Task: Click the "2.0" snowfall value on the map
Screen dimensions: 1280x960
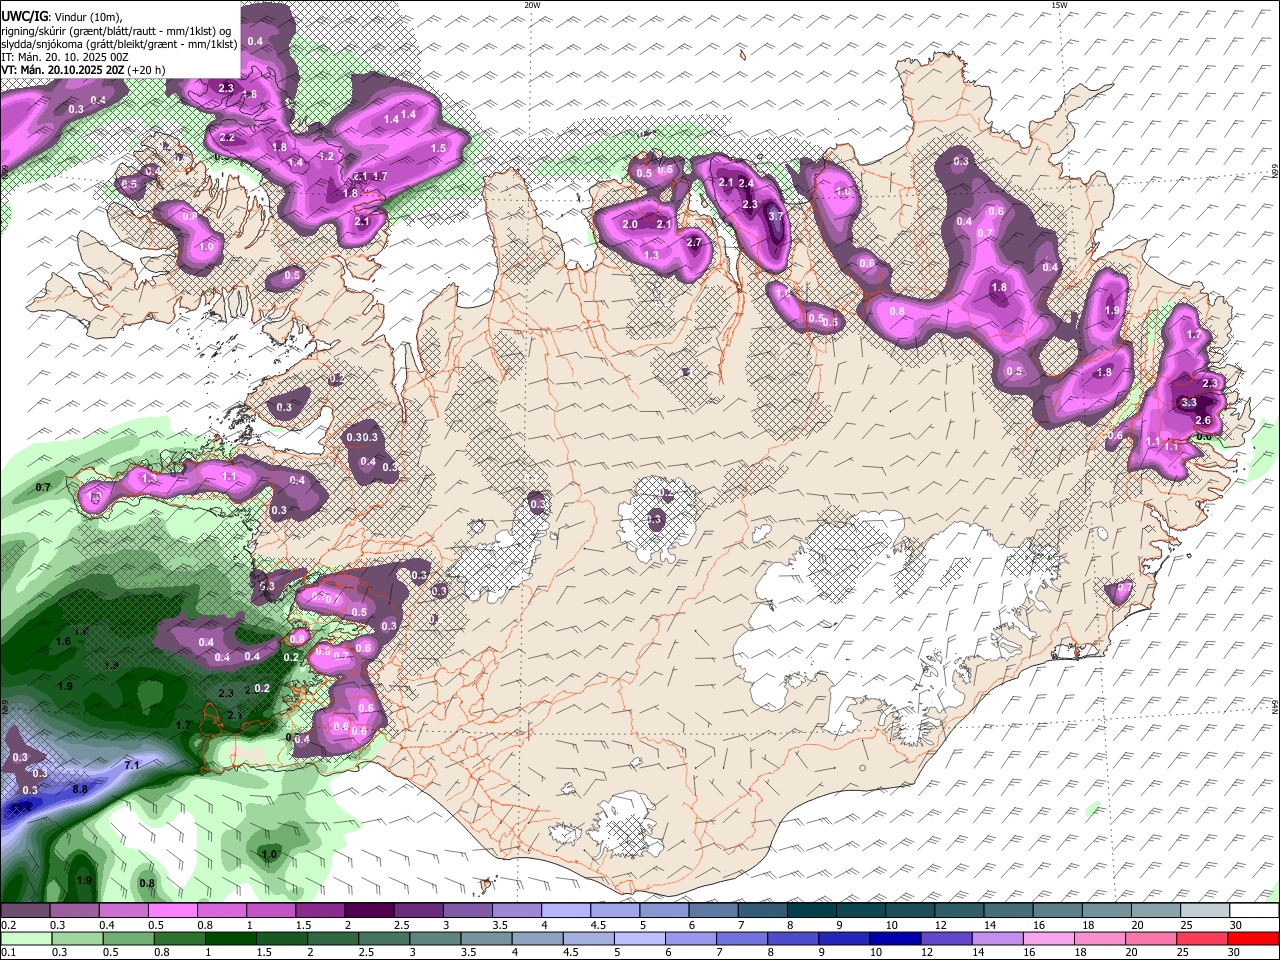Action: tap(630, 225)
